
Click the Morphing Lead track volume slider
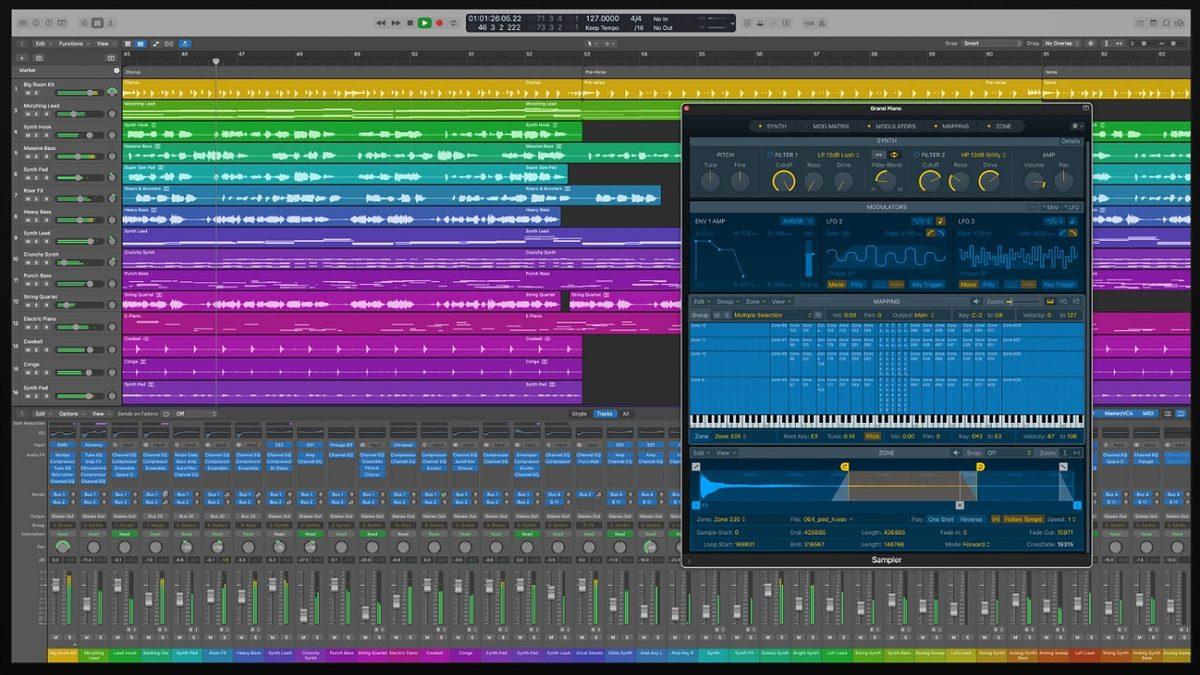[x=74, y=114]
